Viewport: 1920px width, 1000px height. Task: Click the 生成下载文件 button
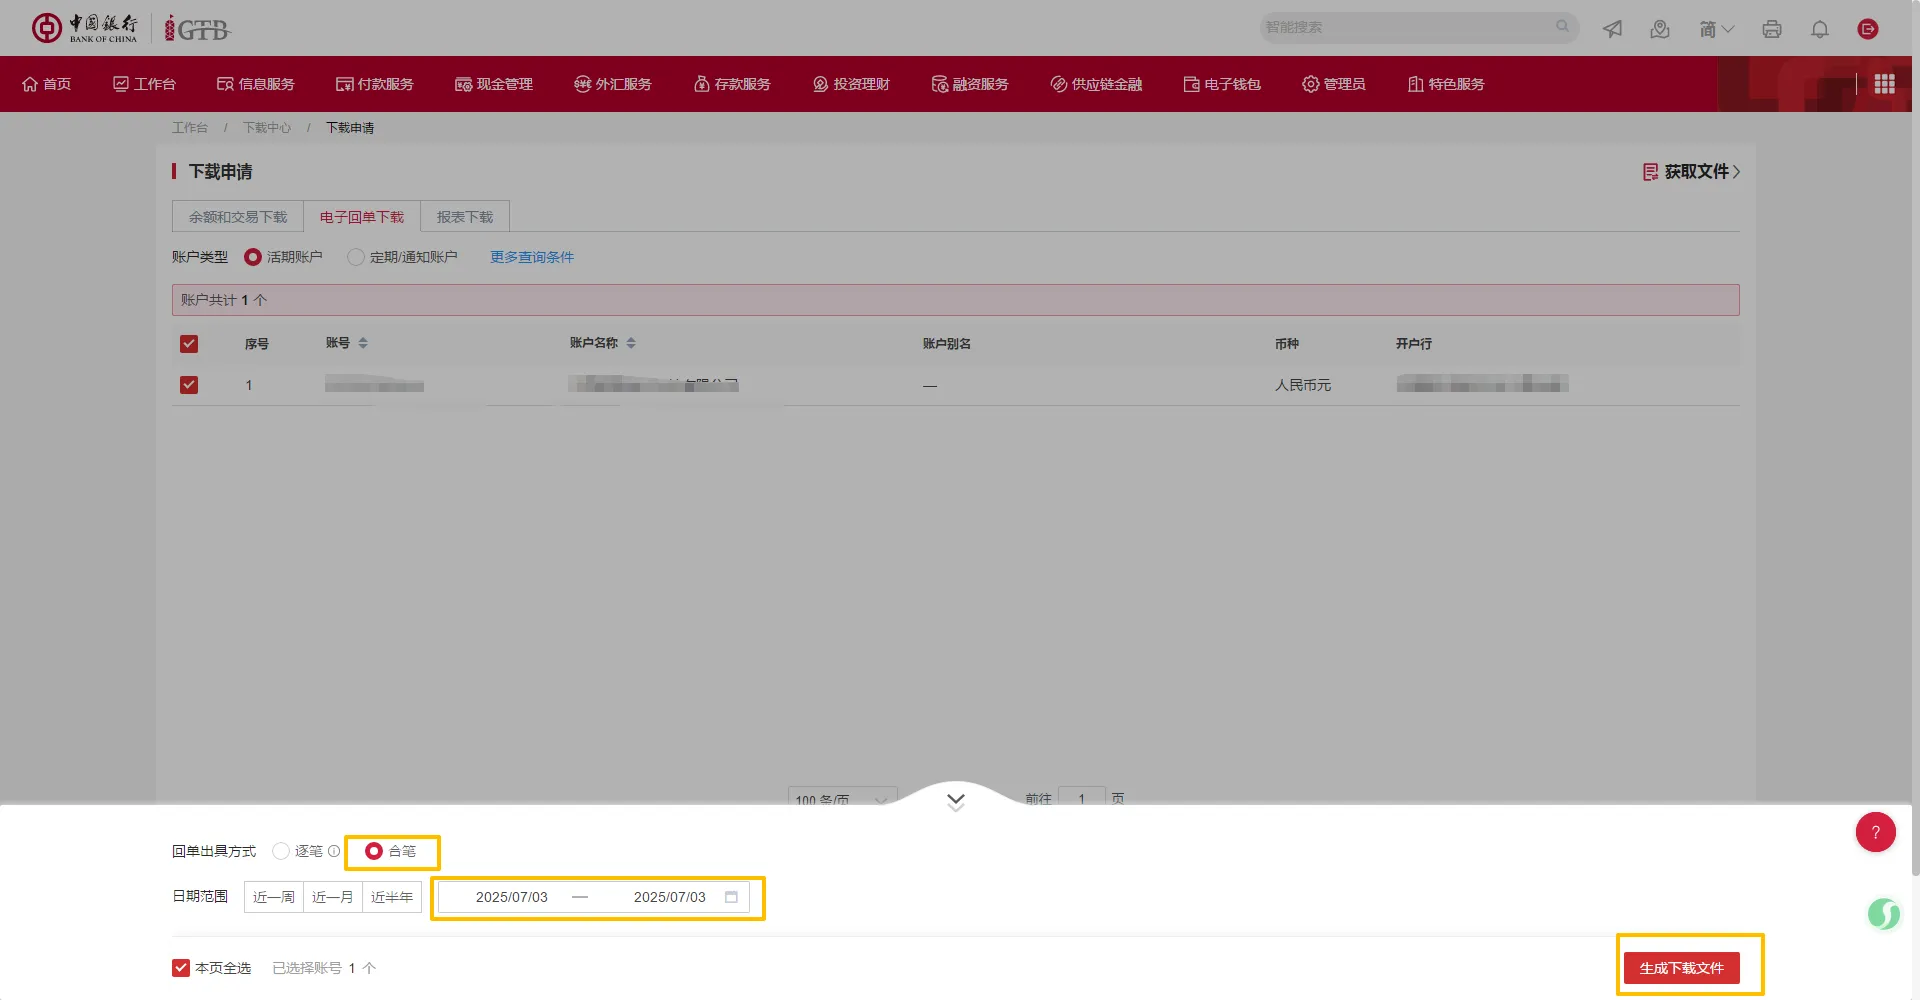(x=1683, y=967)
